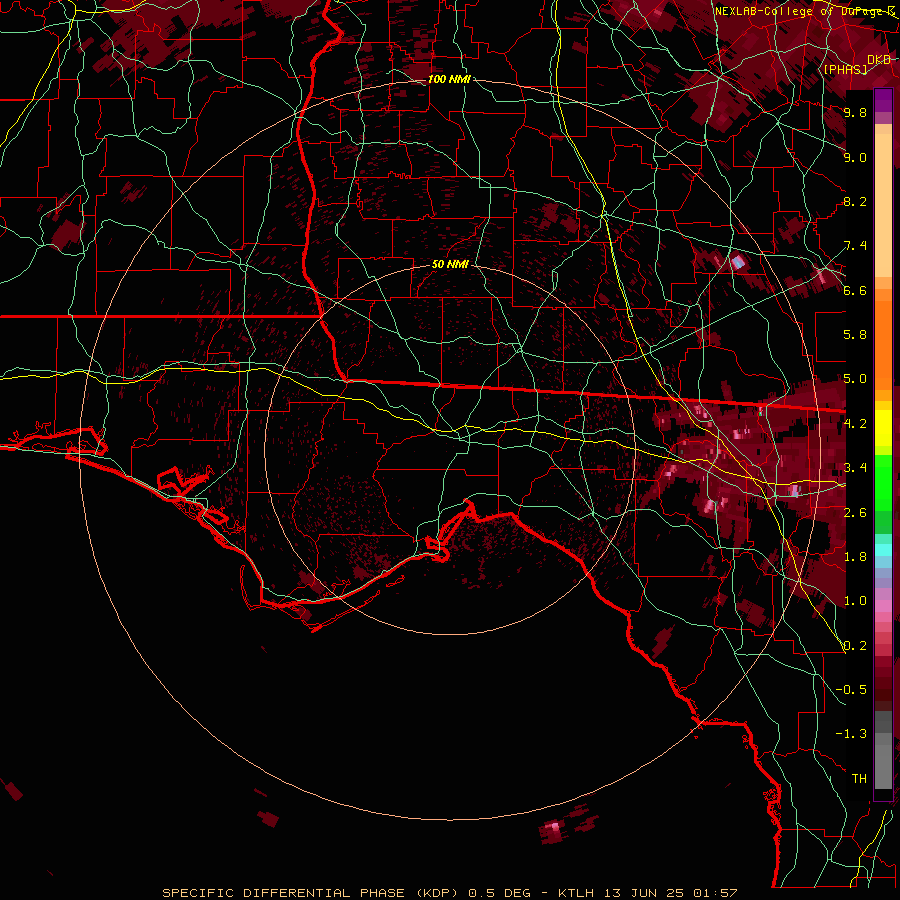Click the bright green segment of the color scale
The height and width of the screenshot is (900, 900).
(883, 482)
